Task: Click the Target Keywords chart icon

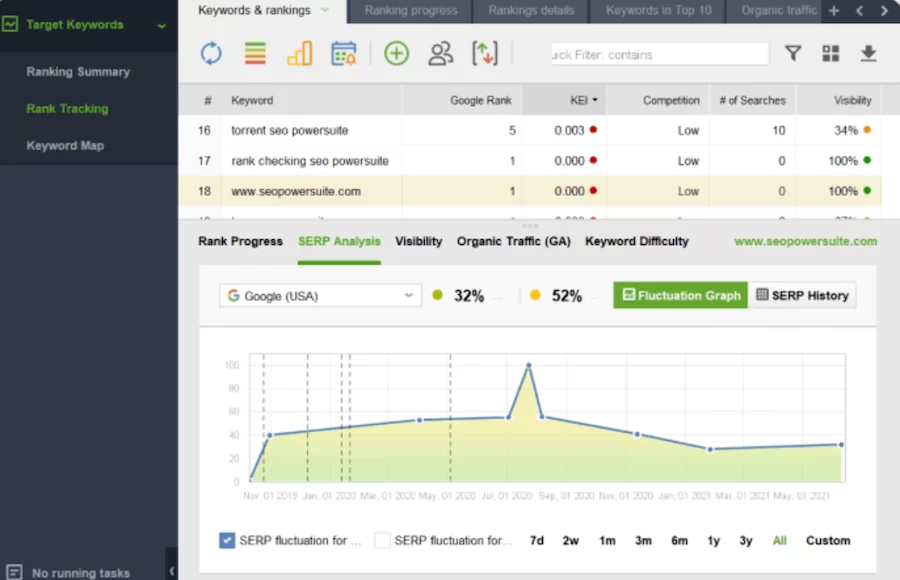Action: coord(10,24)
